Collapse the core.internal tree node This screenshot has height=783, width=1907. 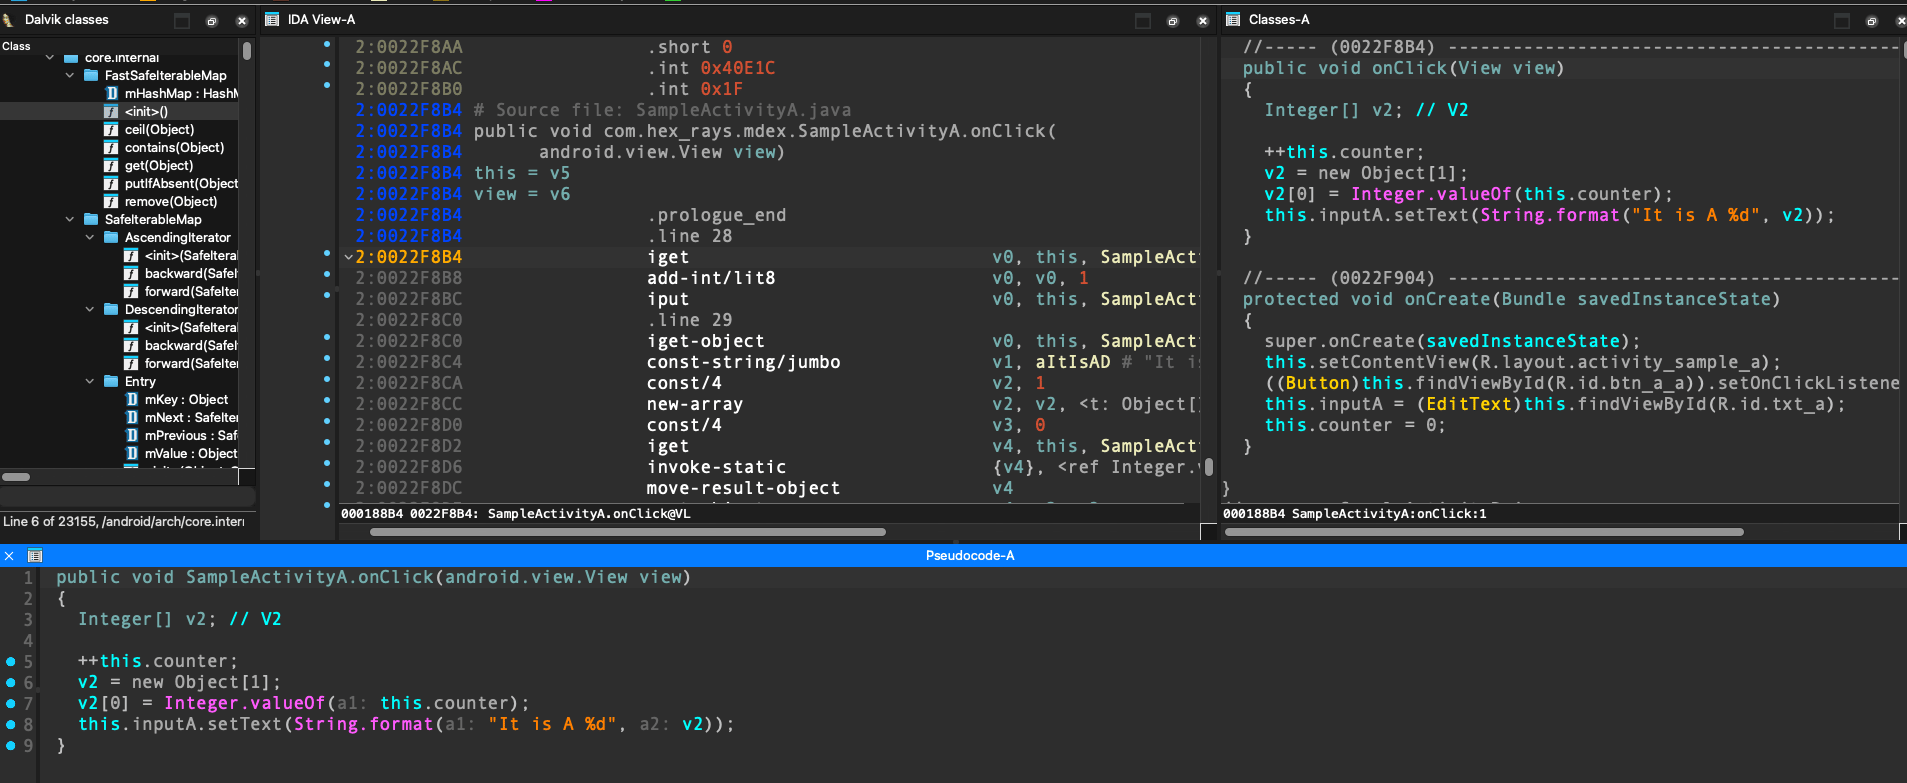coord(50,57)
